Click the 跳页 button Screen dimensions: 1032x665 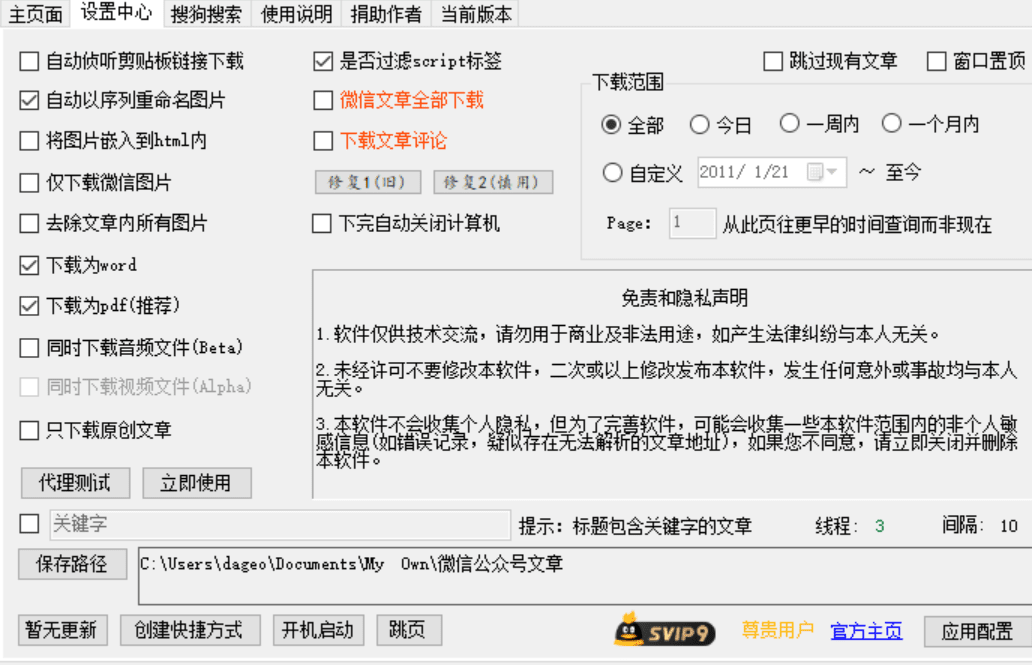(x=409, y=630)
